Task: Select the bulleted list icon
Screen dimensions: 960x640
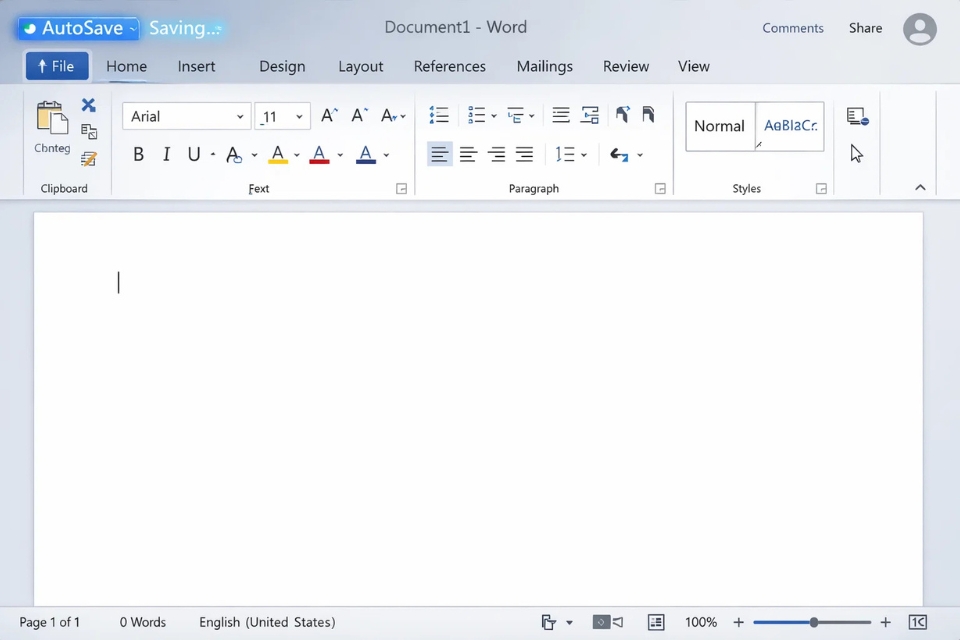Action: (439, 115)
